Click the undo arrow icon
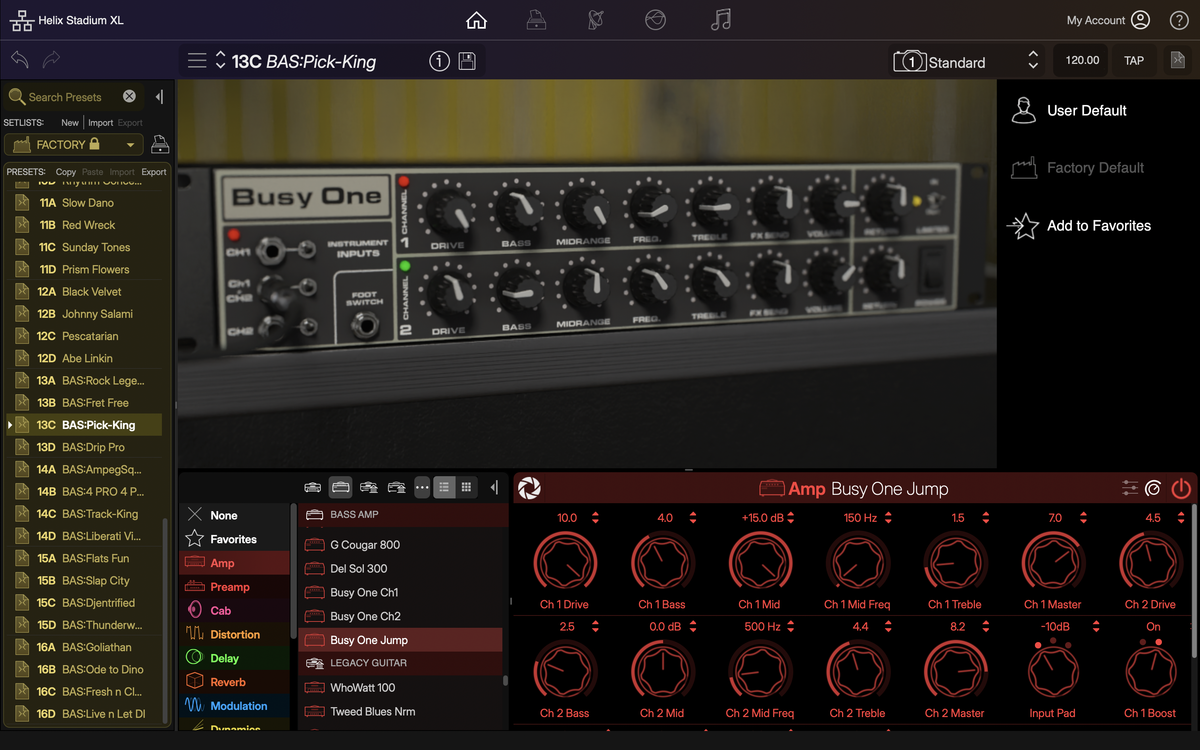Image resolution: width=1200 pixels, height=750 pixels. pos(19,60)
